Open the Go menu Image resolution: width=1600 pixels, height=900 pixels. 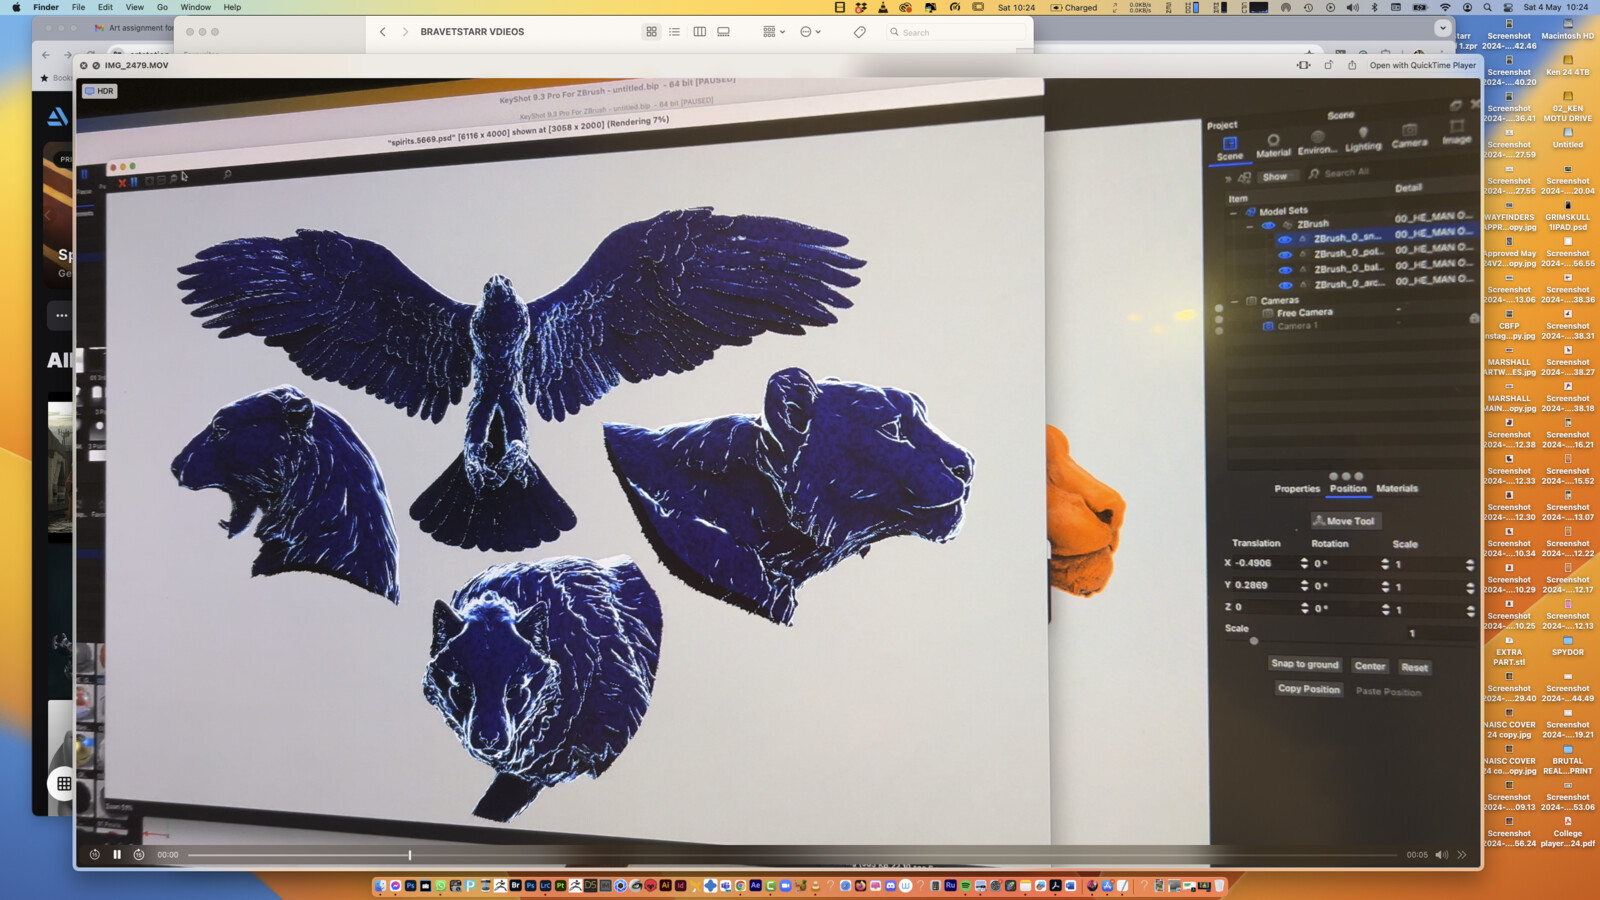pyautogui.click(x=162, y=7)
